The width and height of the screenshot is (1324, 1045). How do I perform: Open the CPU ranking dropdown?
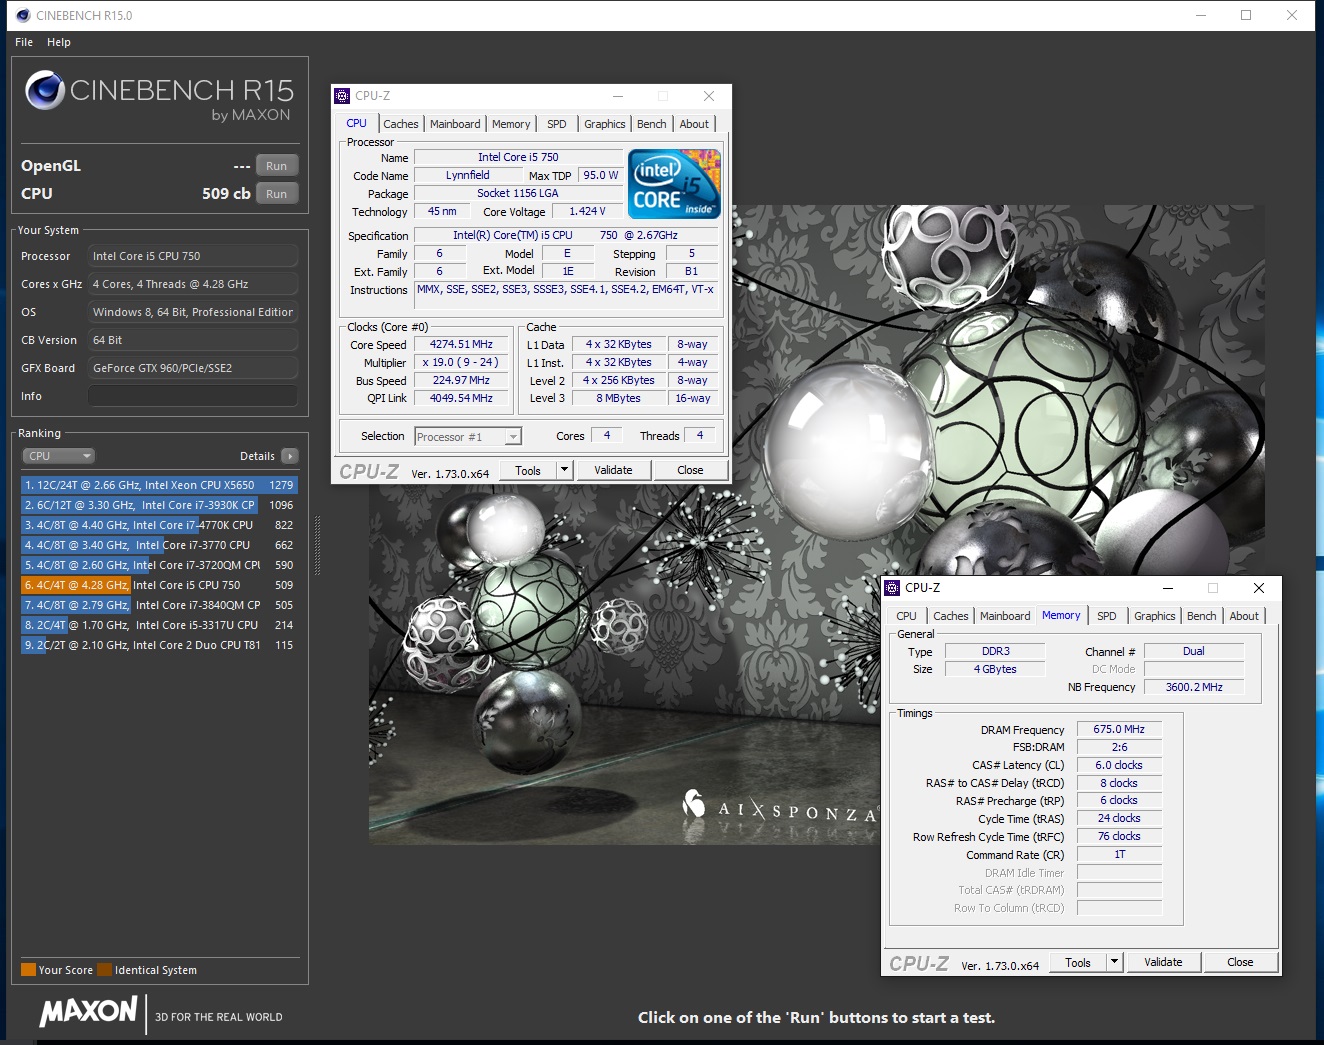pos(58,456)
